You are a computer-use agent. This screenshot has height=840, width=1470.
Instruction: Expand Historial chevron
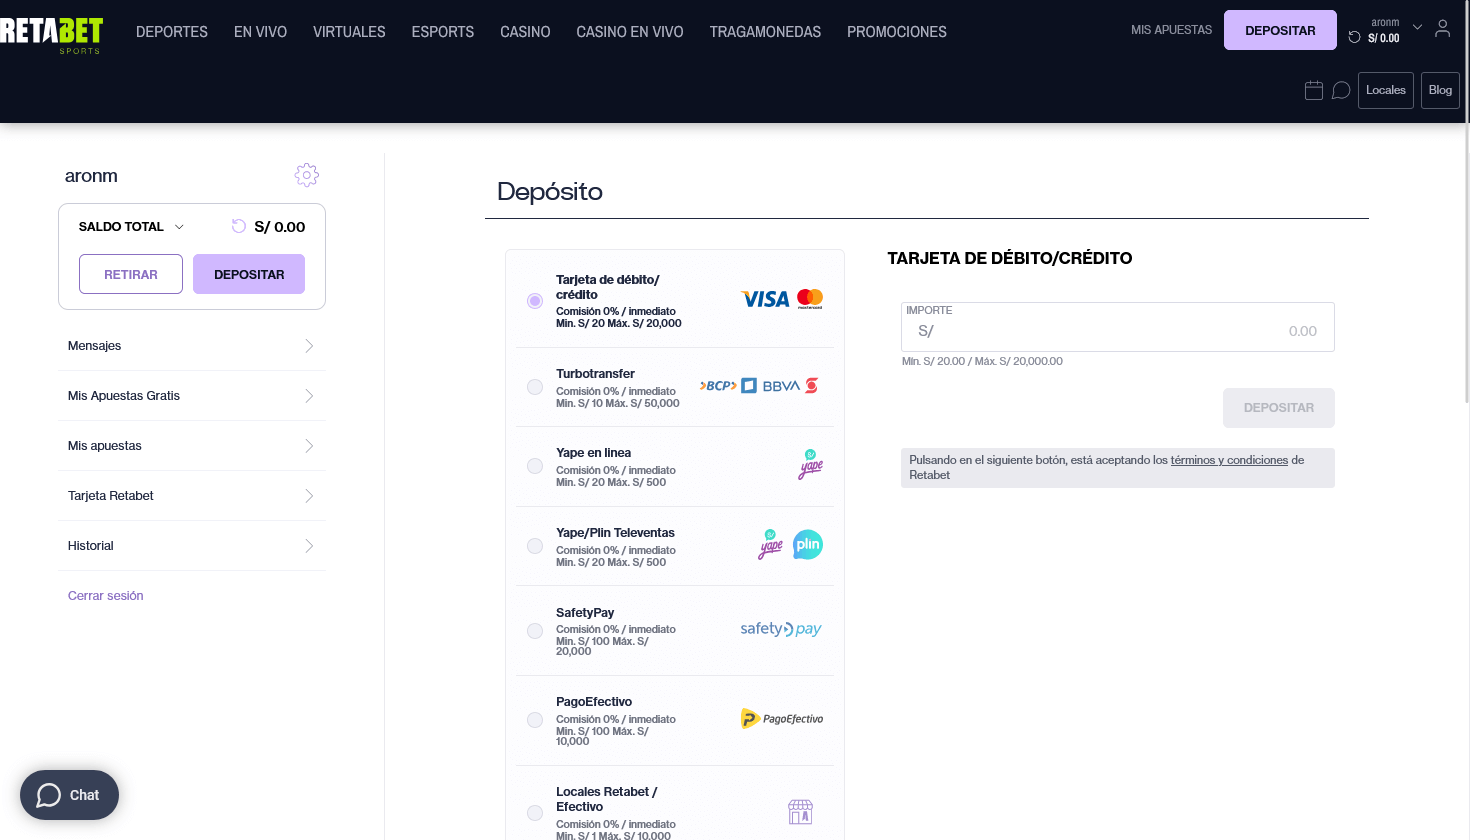(309, 546)
